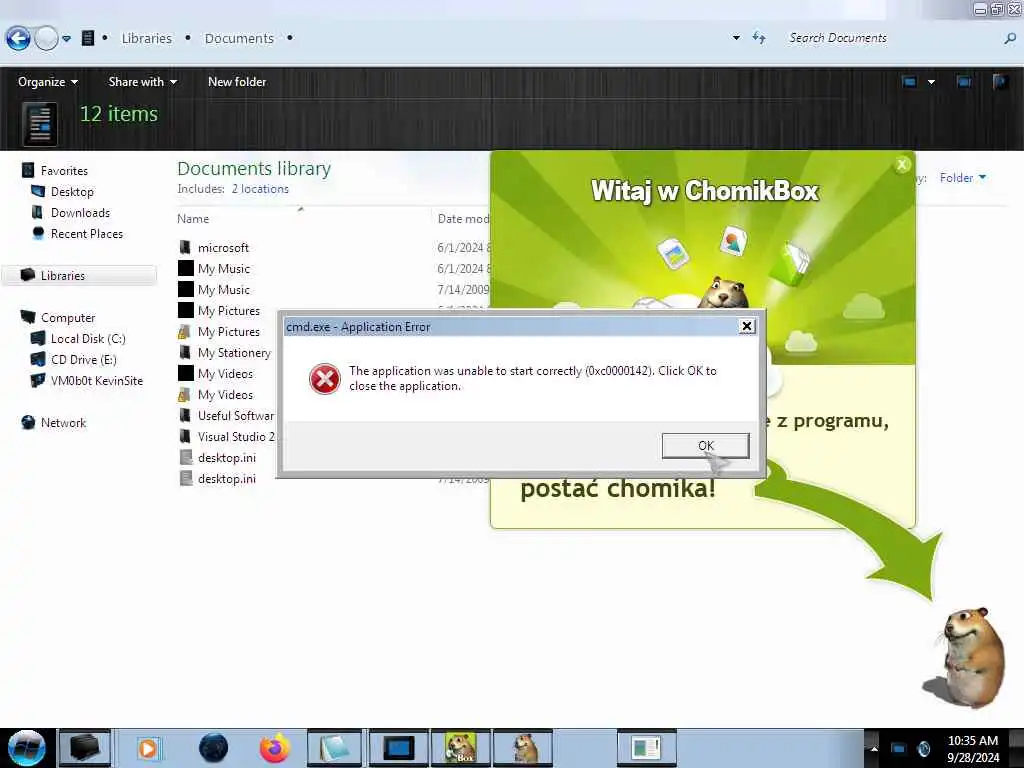Focus the Search Documents field
This screenshot has height=768, width=1024.
(891, 38)
